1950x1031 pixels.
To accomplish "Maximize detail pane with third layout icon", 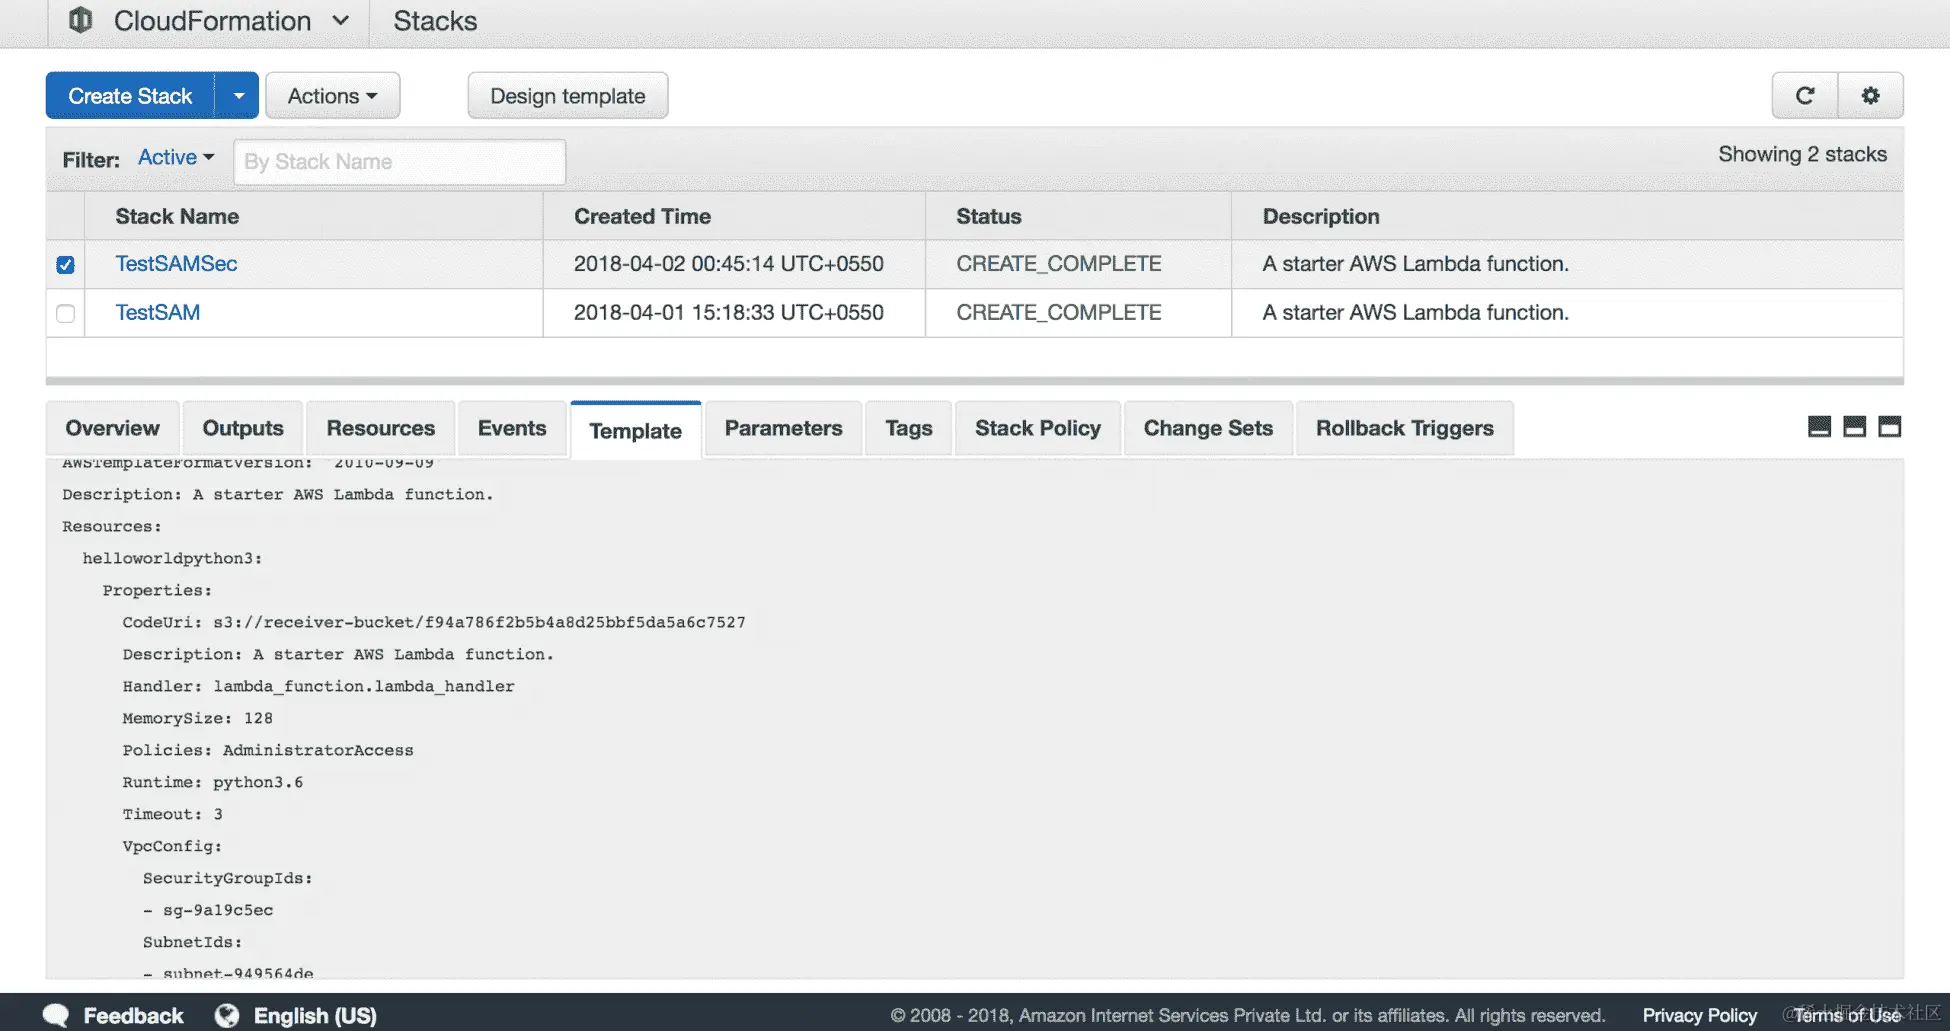I will (1890, 427).
